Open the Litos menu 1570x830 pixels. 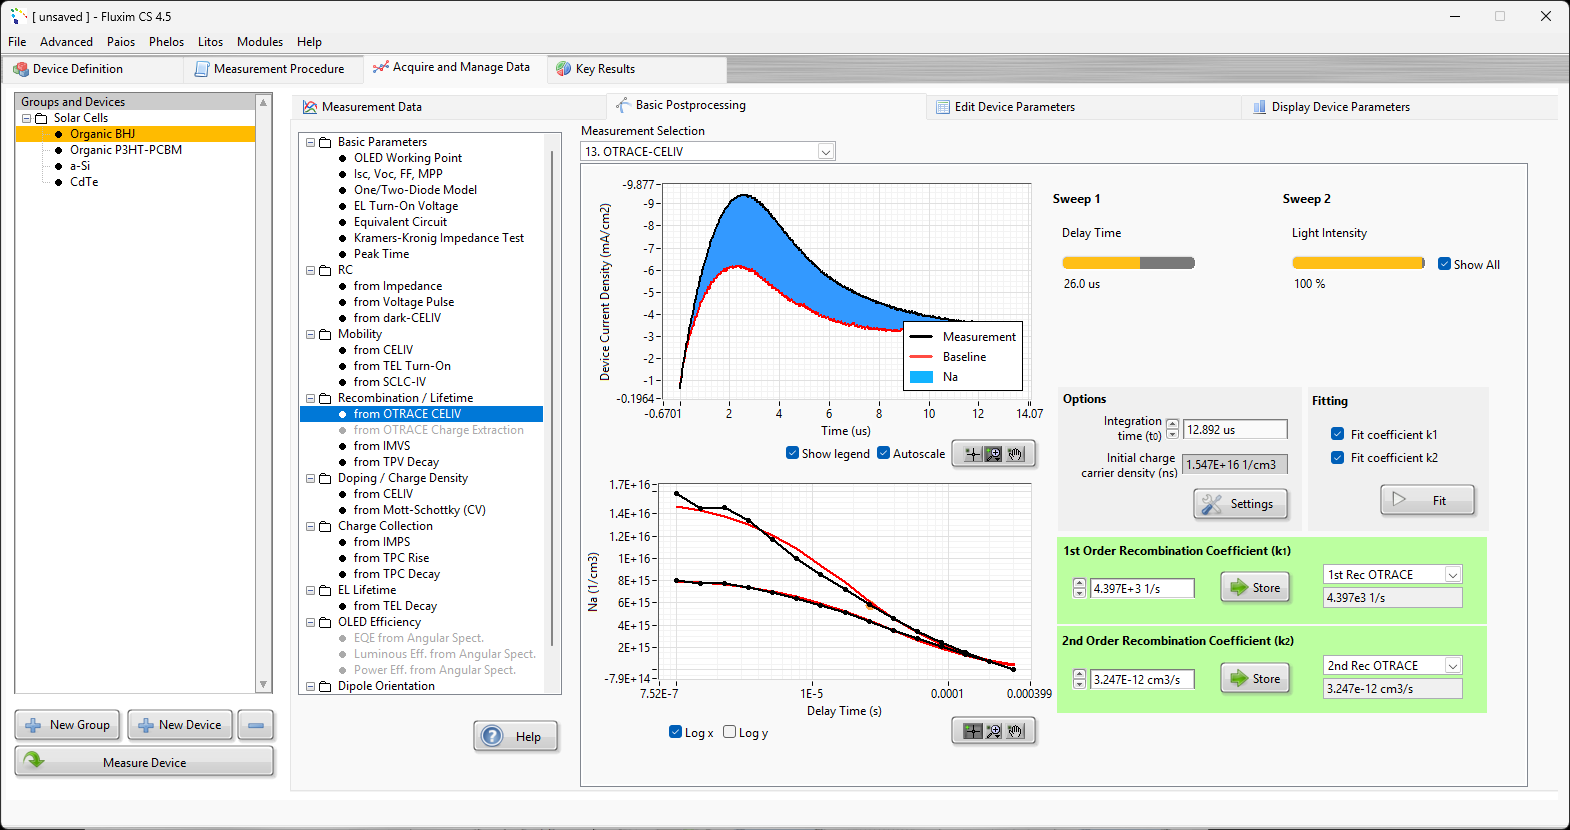[x=210, y=42]
